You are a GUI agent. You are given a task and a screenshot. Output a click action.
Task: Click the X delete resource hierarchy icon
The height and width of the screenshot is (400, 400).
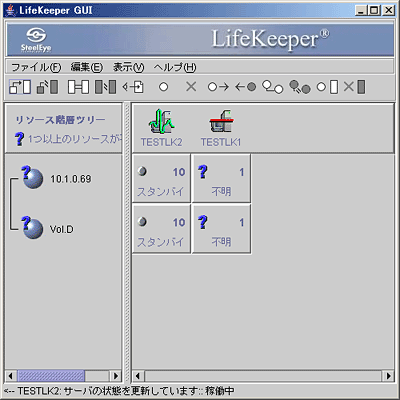pos(191,87)
